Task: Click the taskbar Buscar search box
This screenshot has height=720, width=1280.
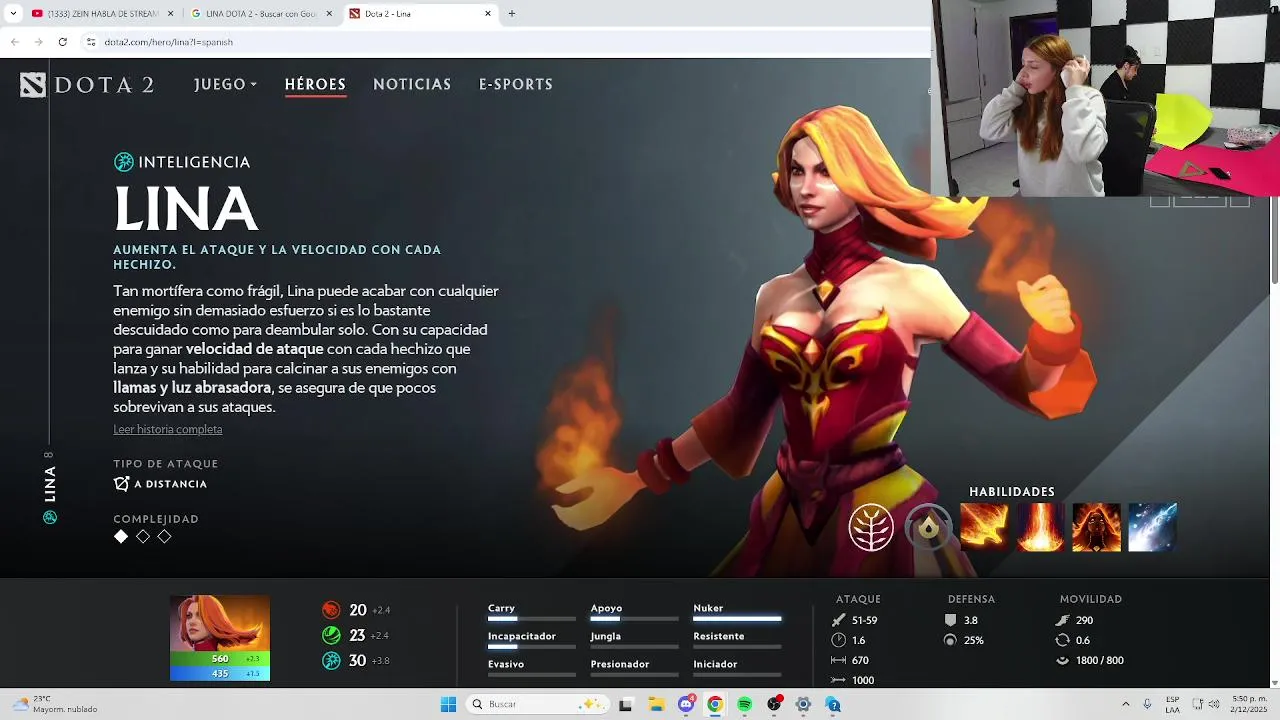Action: point(538,704)
